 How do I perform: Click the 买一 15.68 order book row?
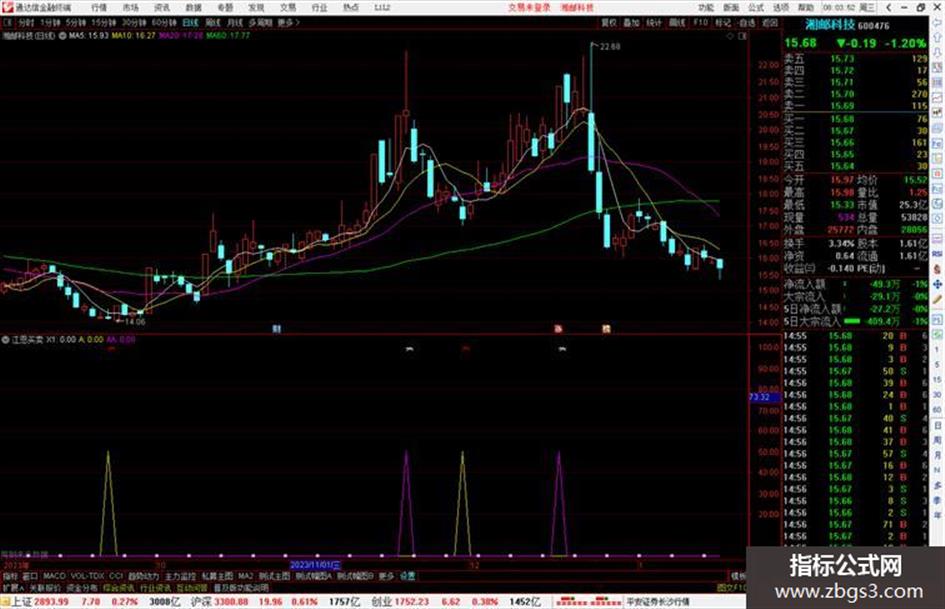(856, 119)
